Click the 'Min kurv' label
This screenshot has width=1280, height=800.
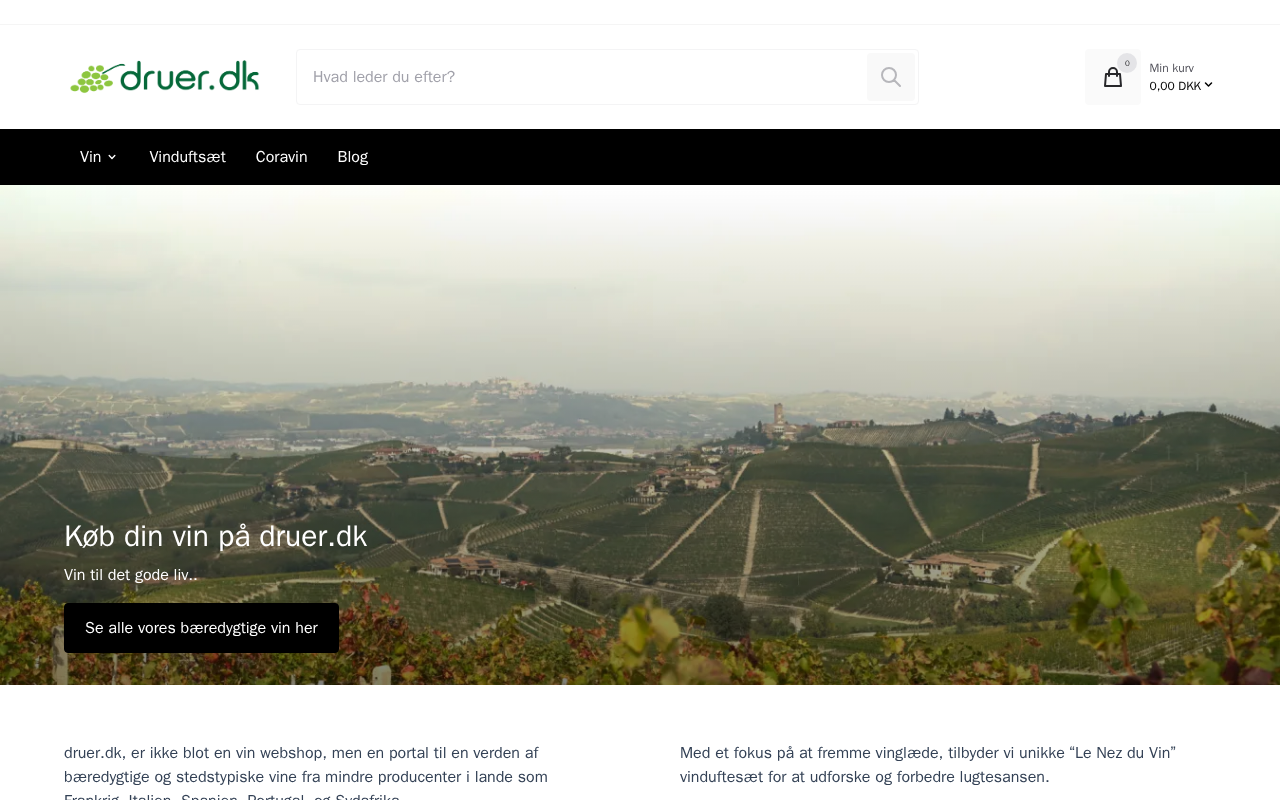coord(1171,68)
